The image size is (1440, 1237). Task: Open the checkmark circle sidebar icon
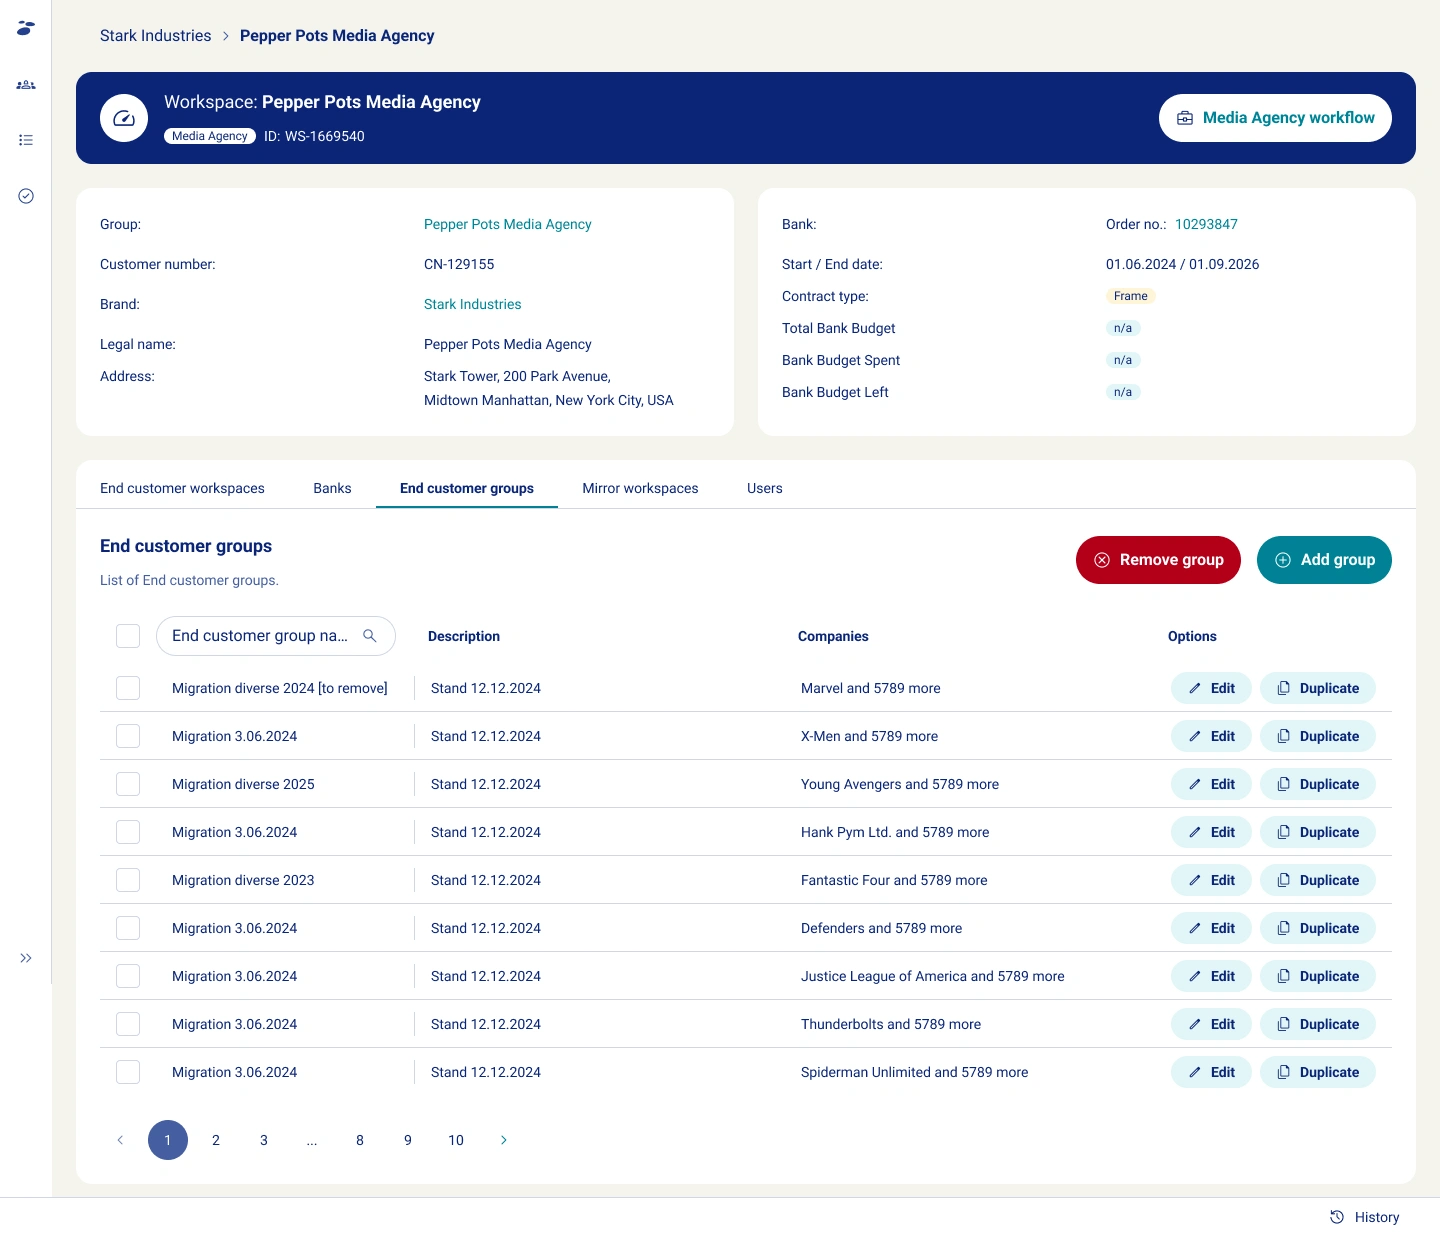(x=26, y=196)
